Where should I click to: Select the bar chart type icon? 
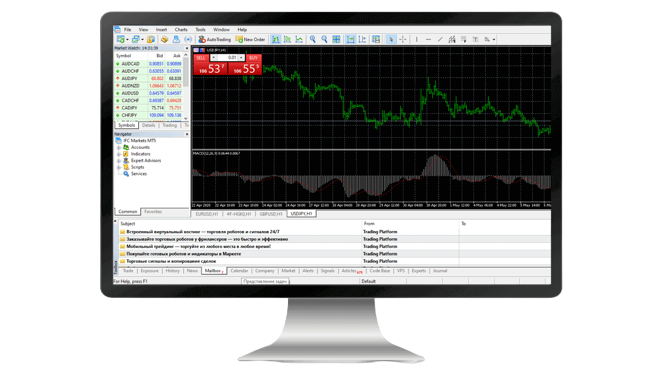276,39
